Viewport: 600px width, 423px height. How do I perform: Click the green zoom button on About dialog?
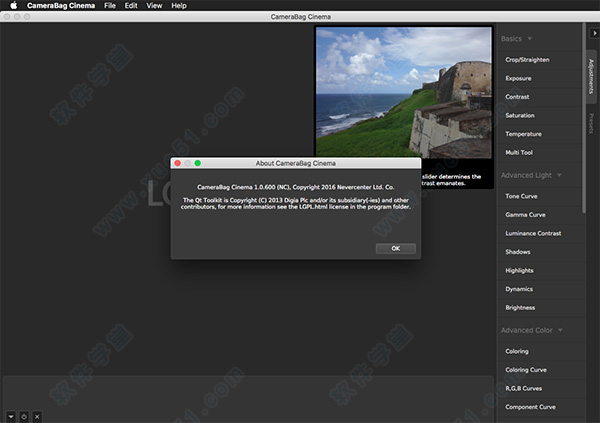(197, 163)
